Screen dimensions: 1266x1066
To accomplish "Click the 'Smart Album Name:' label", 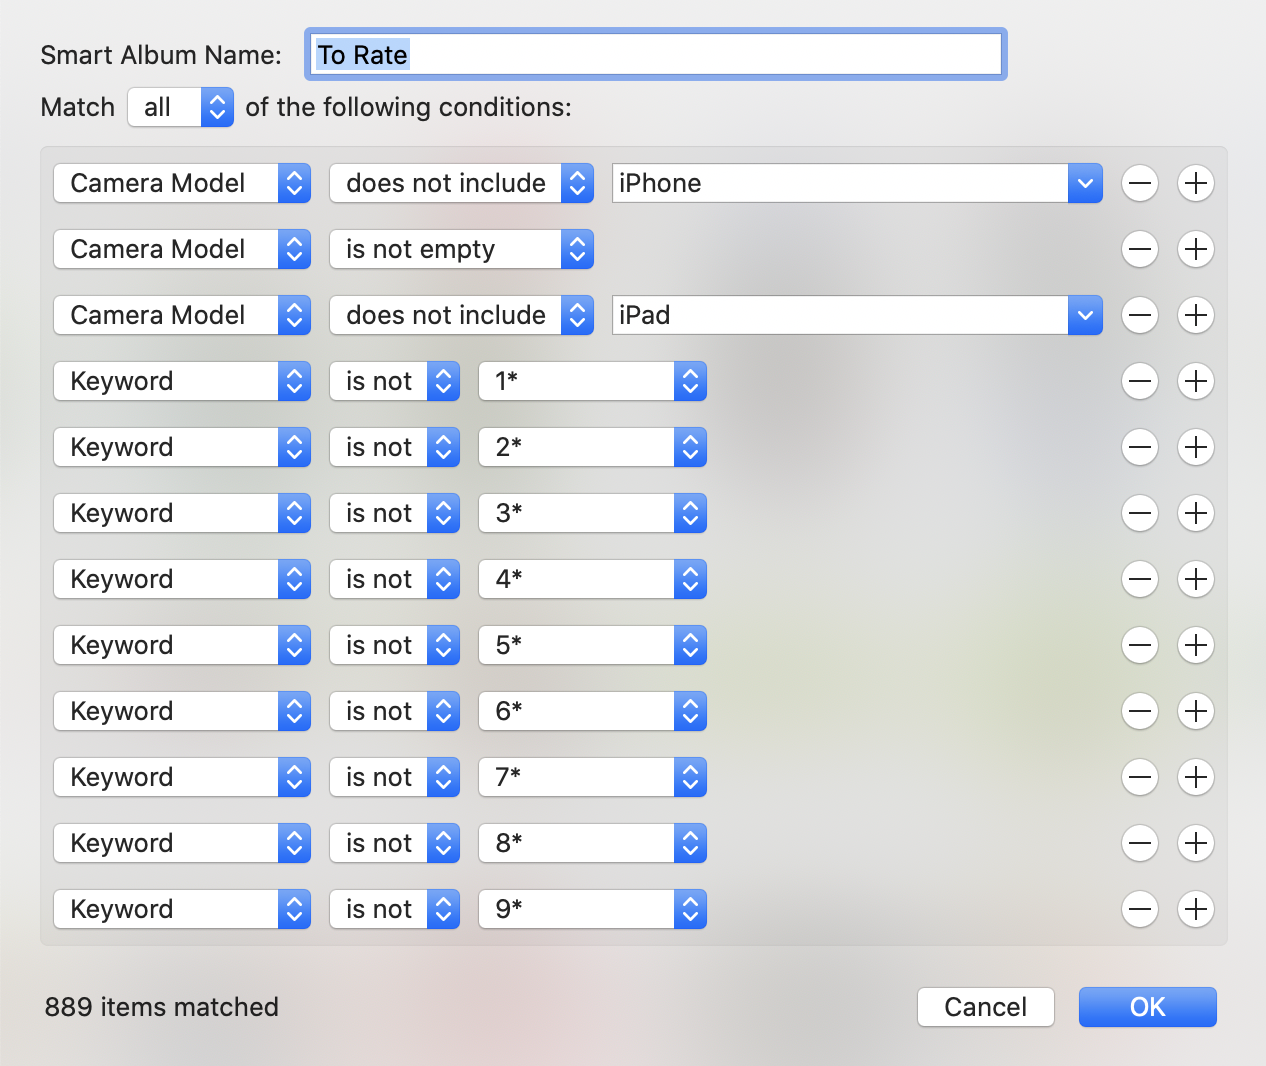I will tap(161, 55).
